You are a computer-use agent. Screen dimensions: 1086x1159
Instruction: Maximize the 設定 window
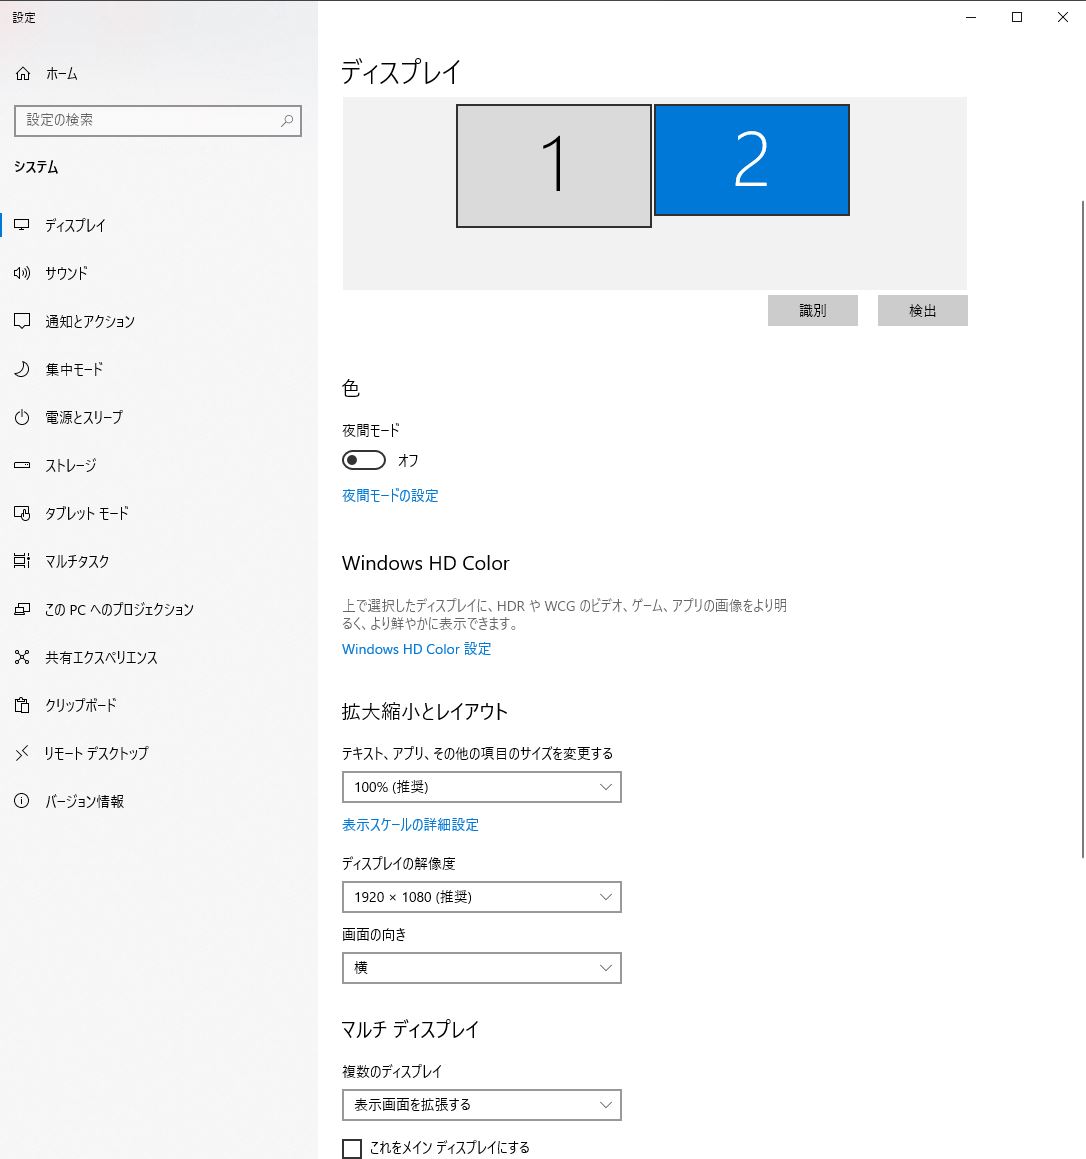(x=1017, y=17)
